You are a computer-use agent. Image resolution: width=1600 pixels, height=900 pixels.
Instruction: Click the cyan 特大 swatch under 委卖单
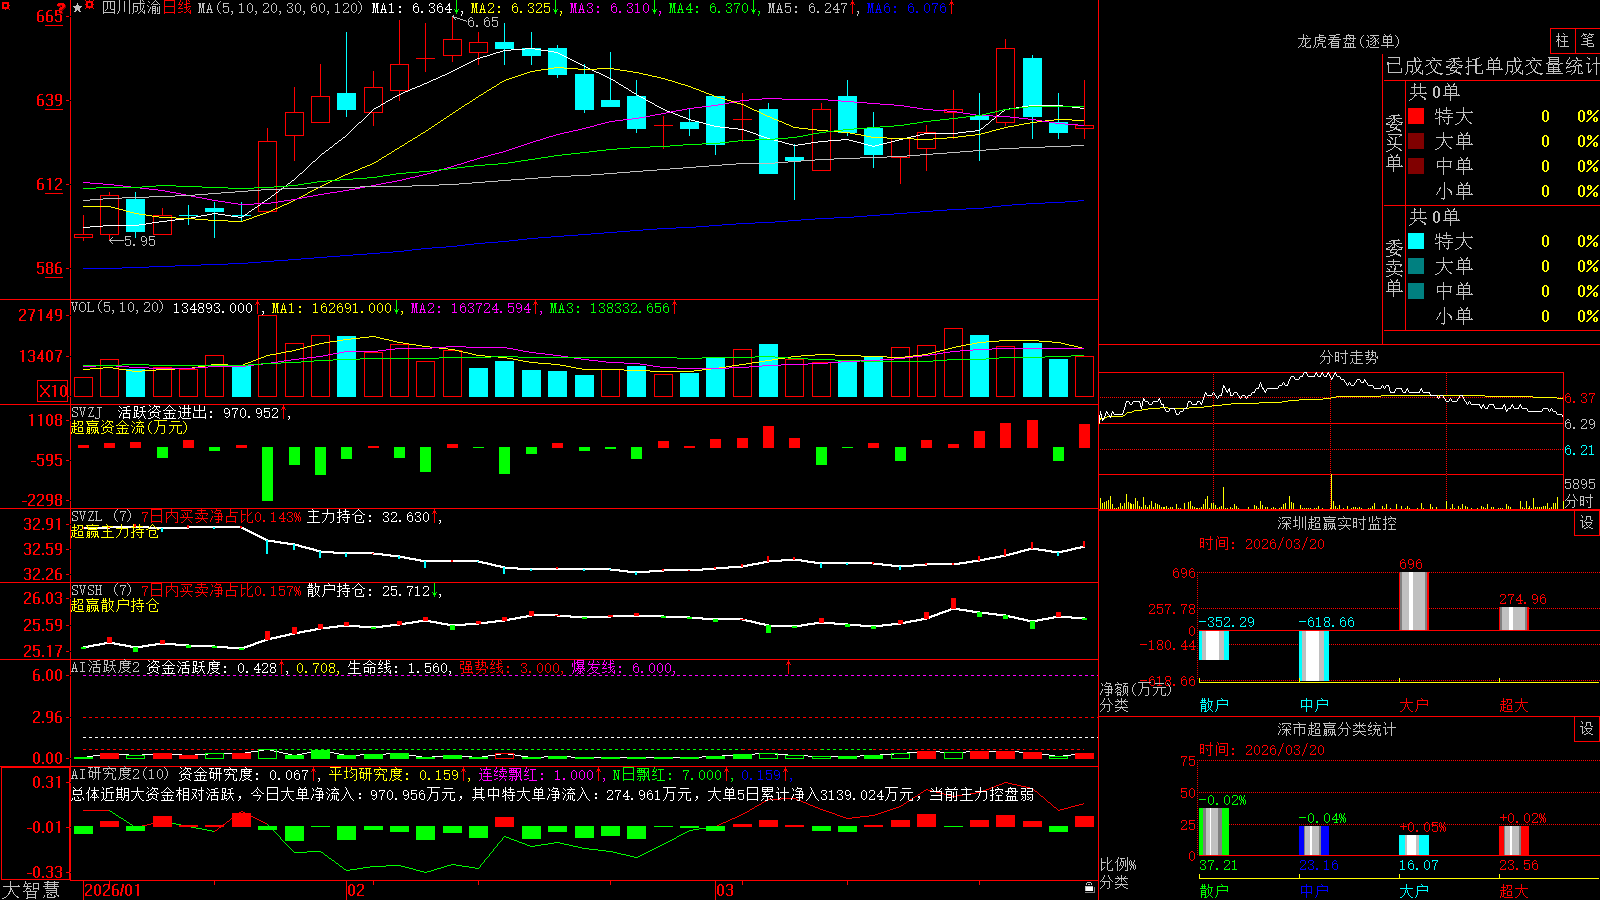[x=1416, y=241]
